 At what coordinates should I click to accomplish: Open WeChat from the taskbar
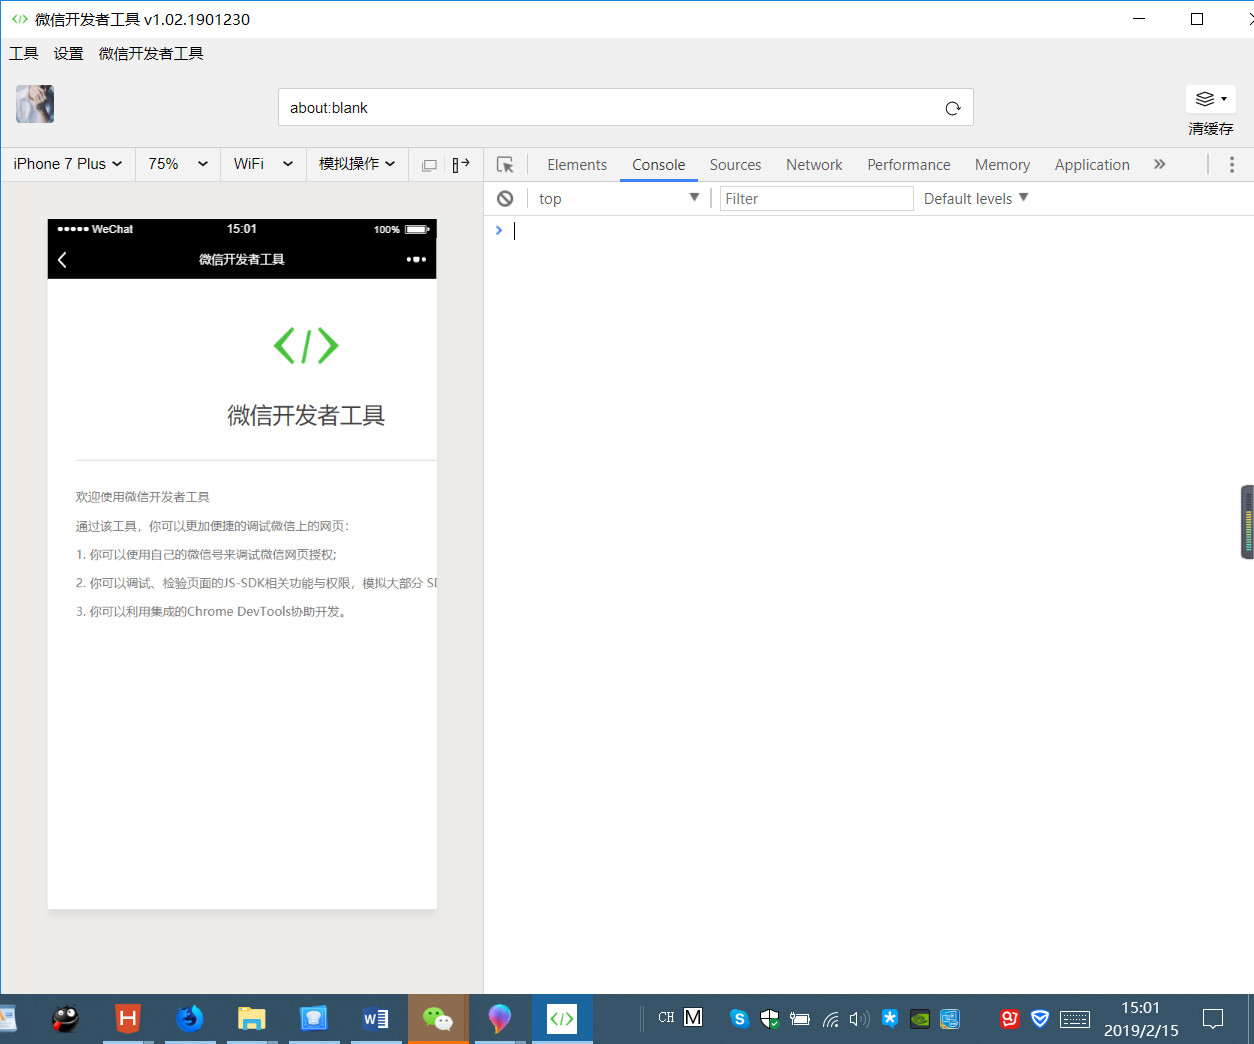438,1019
